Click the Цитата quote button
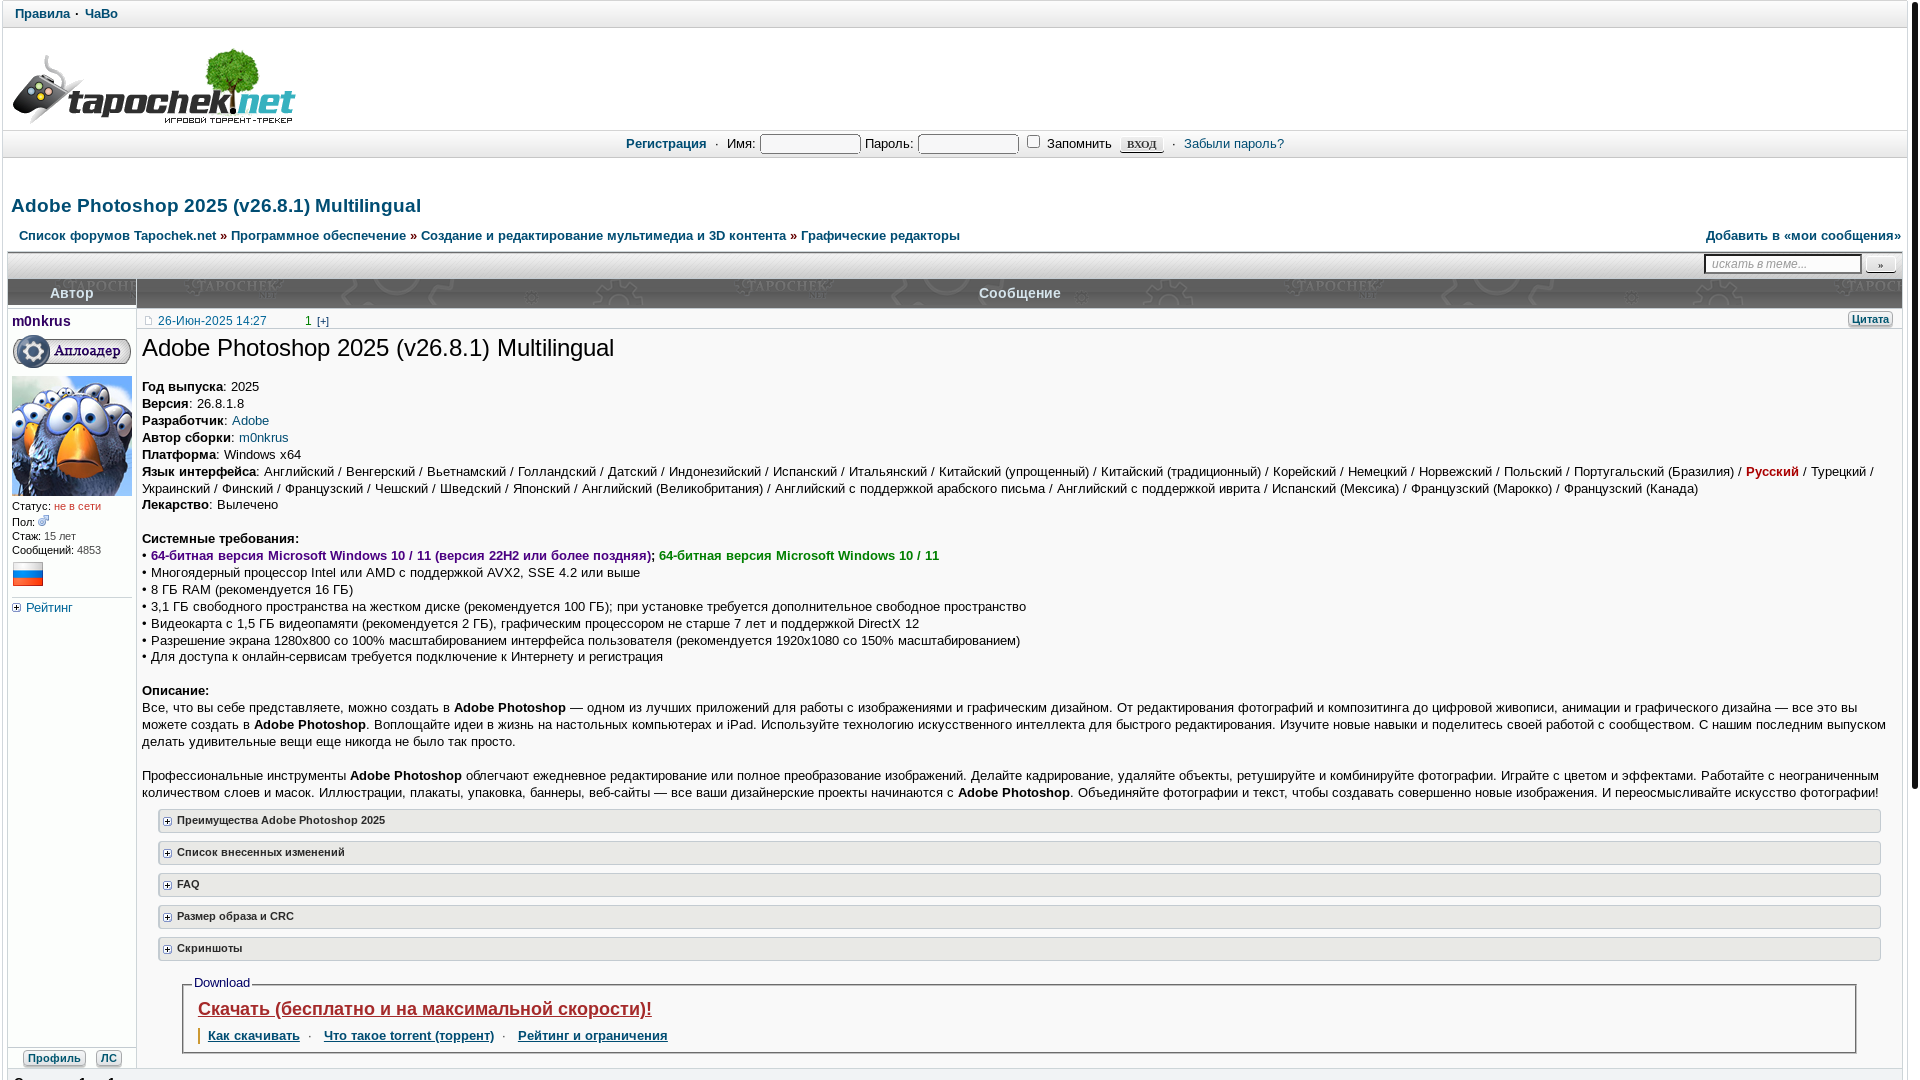The width and height of the screenshot is (1920, 1080). [1870, 319]
